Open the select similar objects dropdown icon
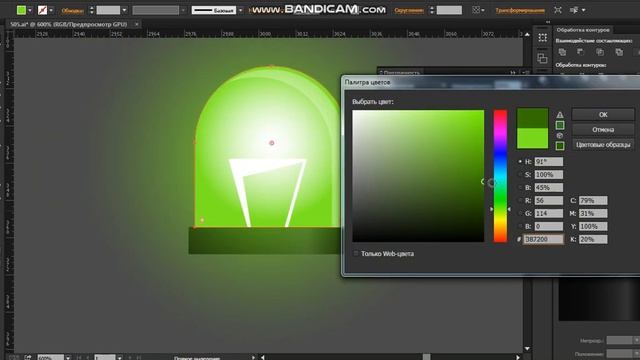The image size is (640, 360). pos(577,10)
